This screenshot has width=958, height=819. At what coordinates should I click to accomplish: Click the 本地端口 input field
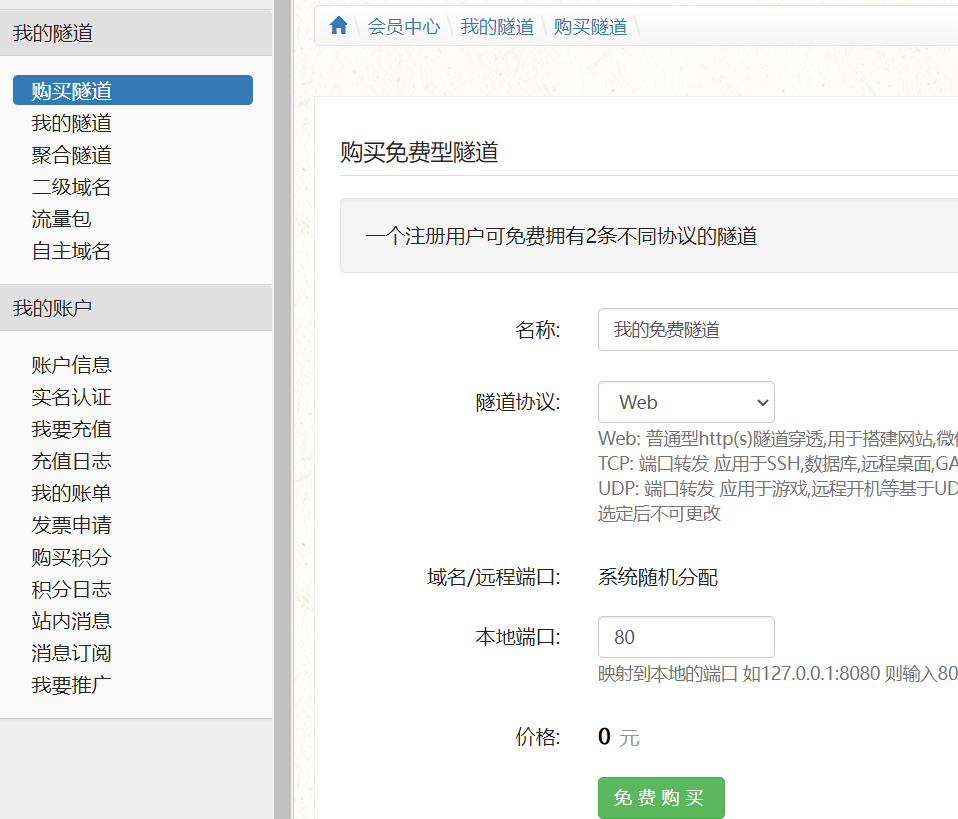coord(686,637)
